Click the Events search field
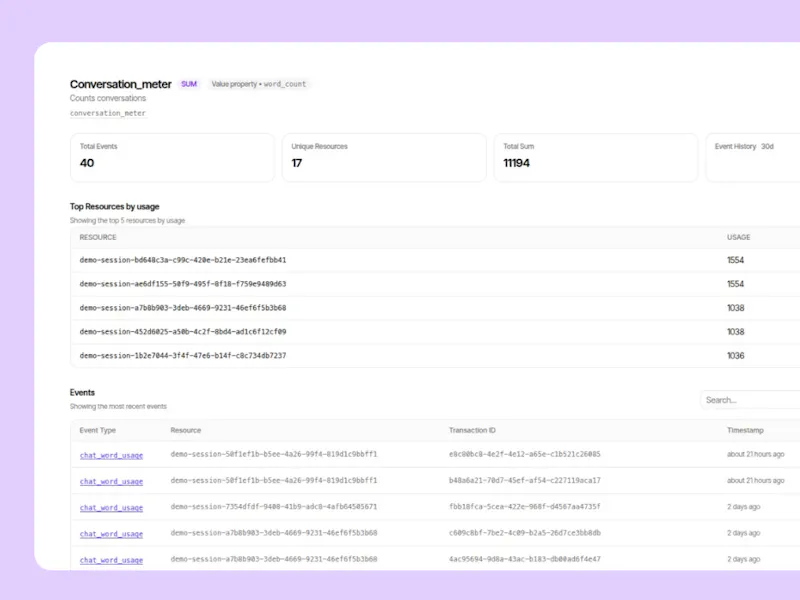 (x=750, y=400)
